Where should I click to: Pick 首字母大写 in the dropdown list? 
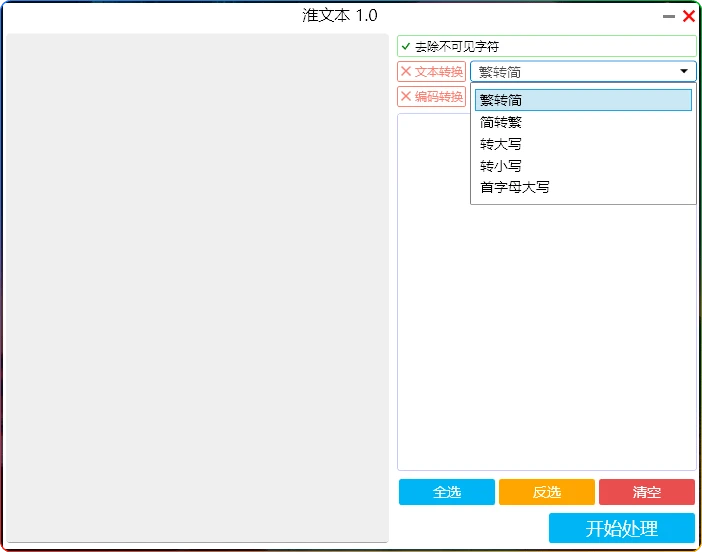pos(583,188)
